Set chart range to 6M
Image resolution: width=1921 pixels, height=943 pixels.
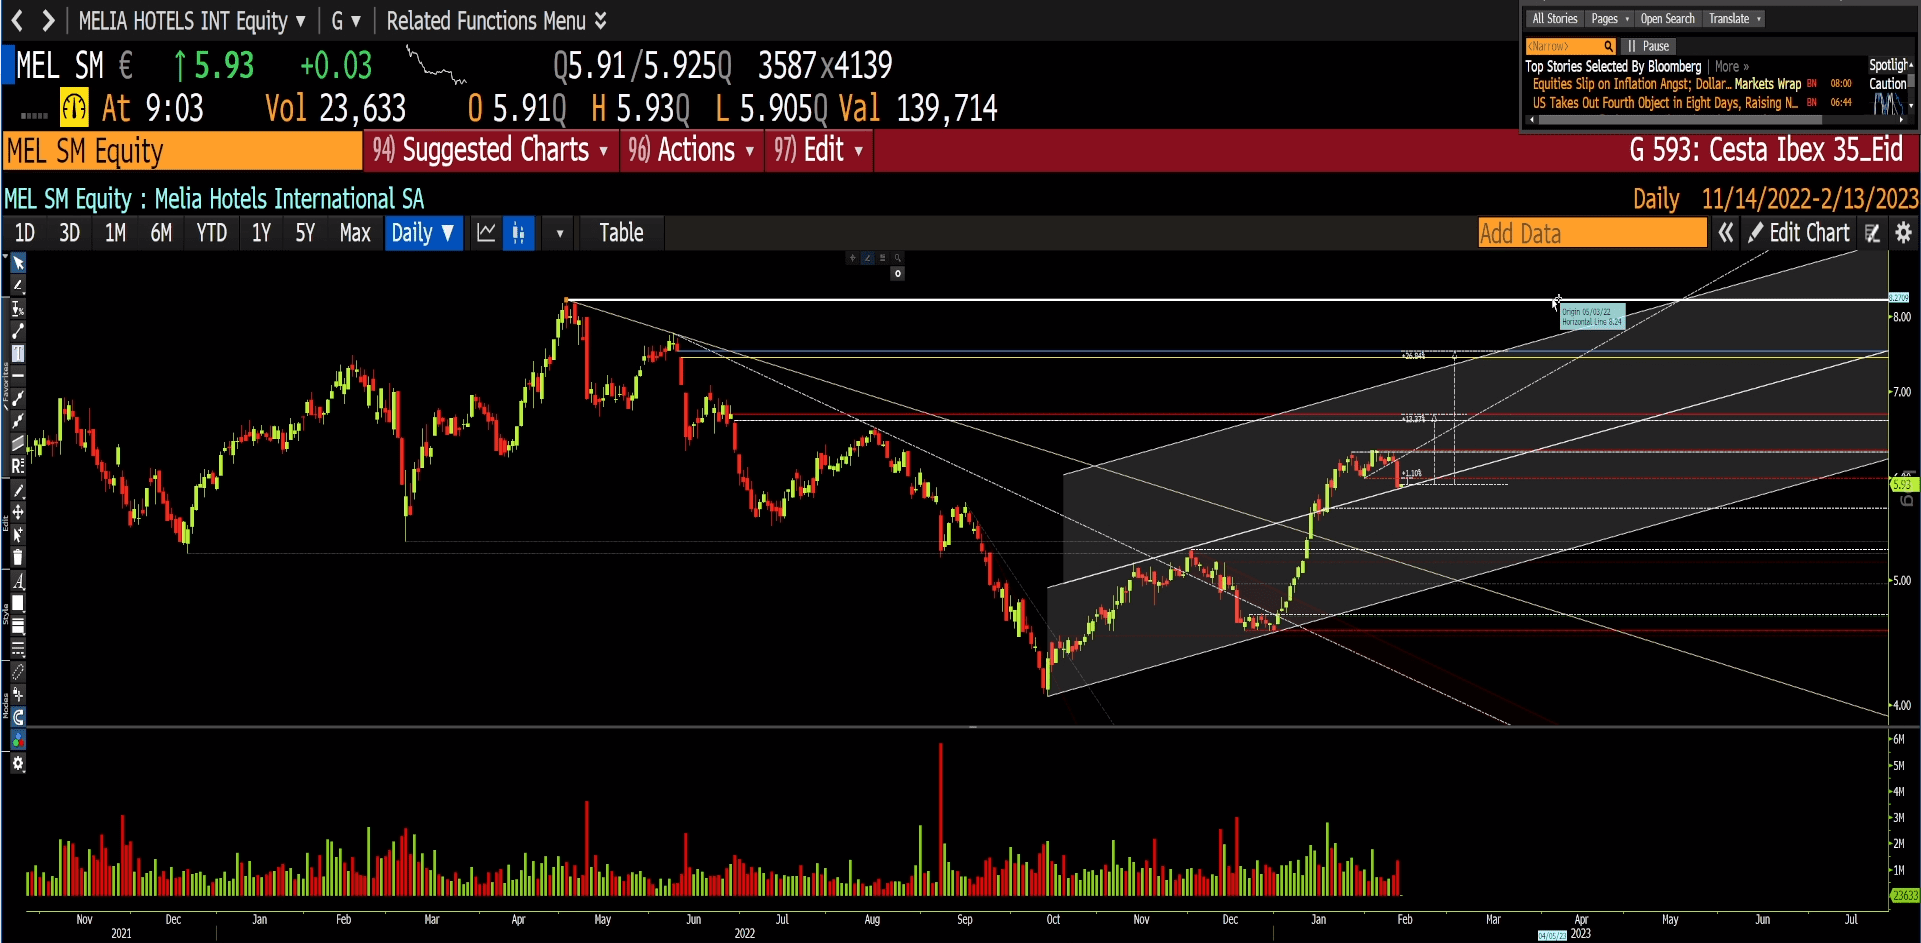coord(161,233)
